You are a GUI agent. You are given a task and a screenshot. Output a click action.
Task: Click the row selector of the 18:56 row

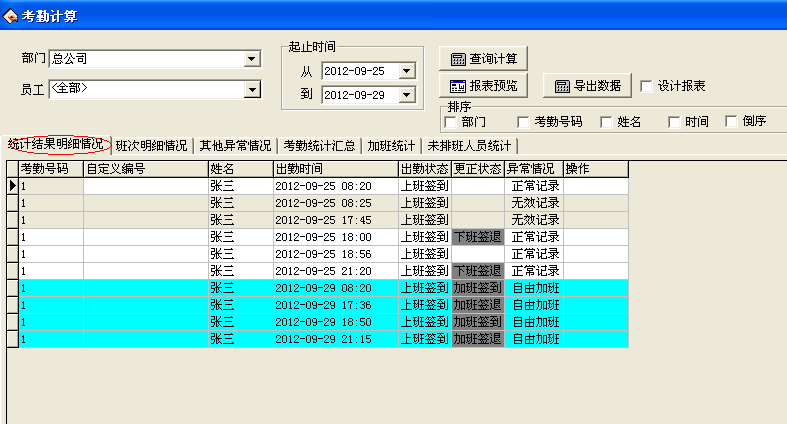[13, 254]
